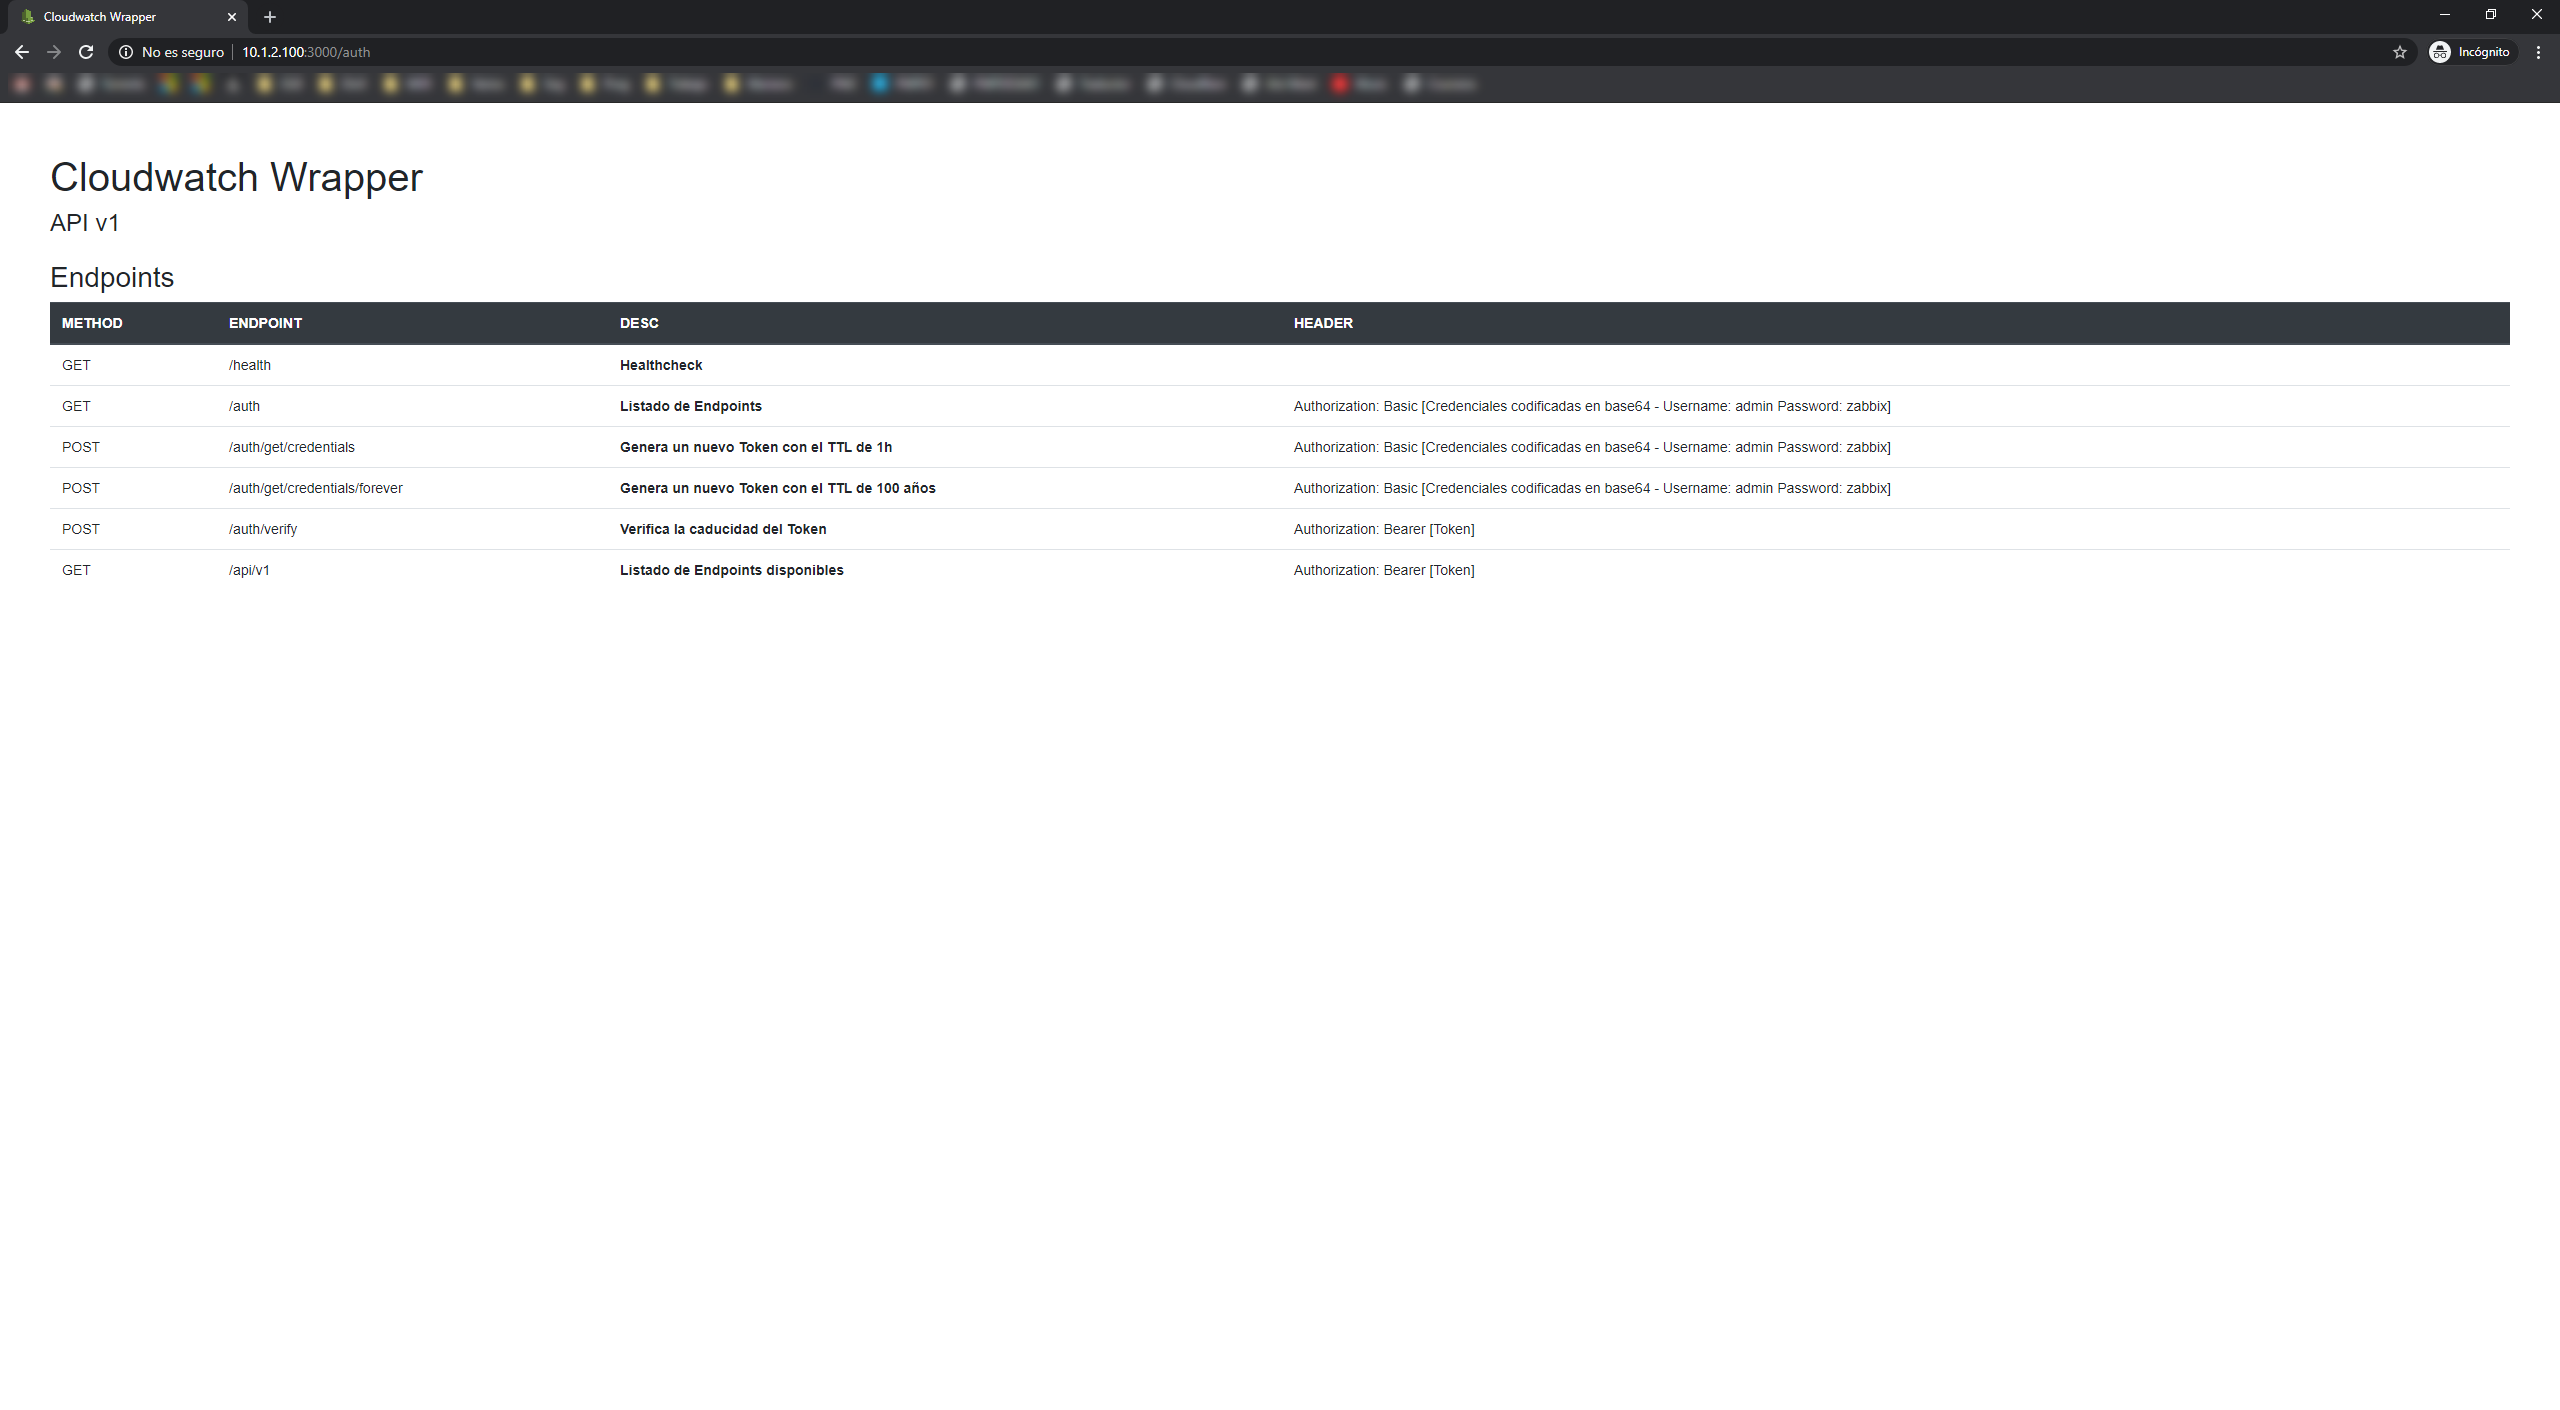Reload the page with refresh icon
The width and height of the screenshot is (2560, 1410).
tap(86, 52)
